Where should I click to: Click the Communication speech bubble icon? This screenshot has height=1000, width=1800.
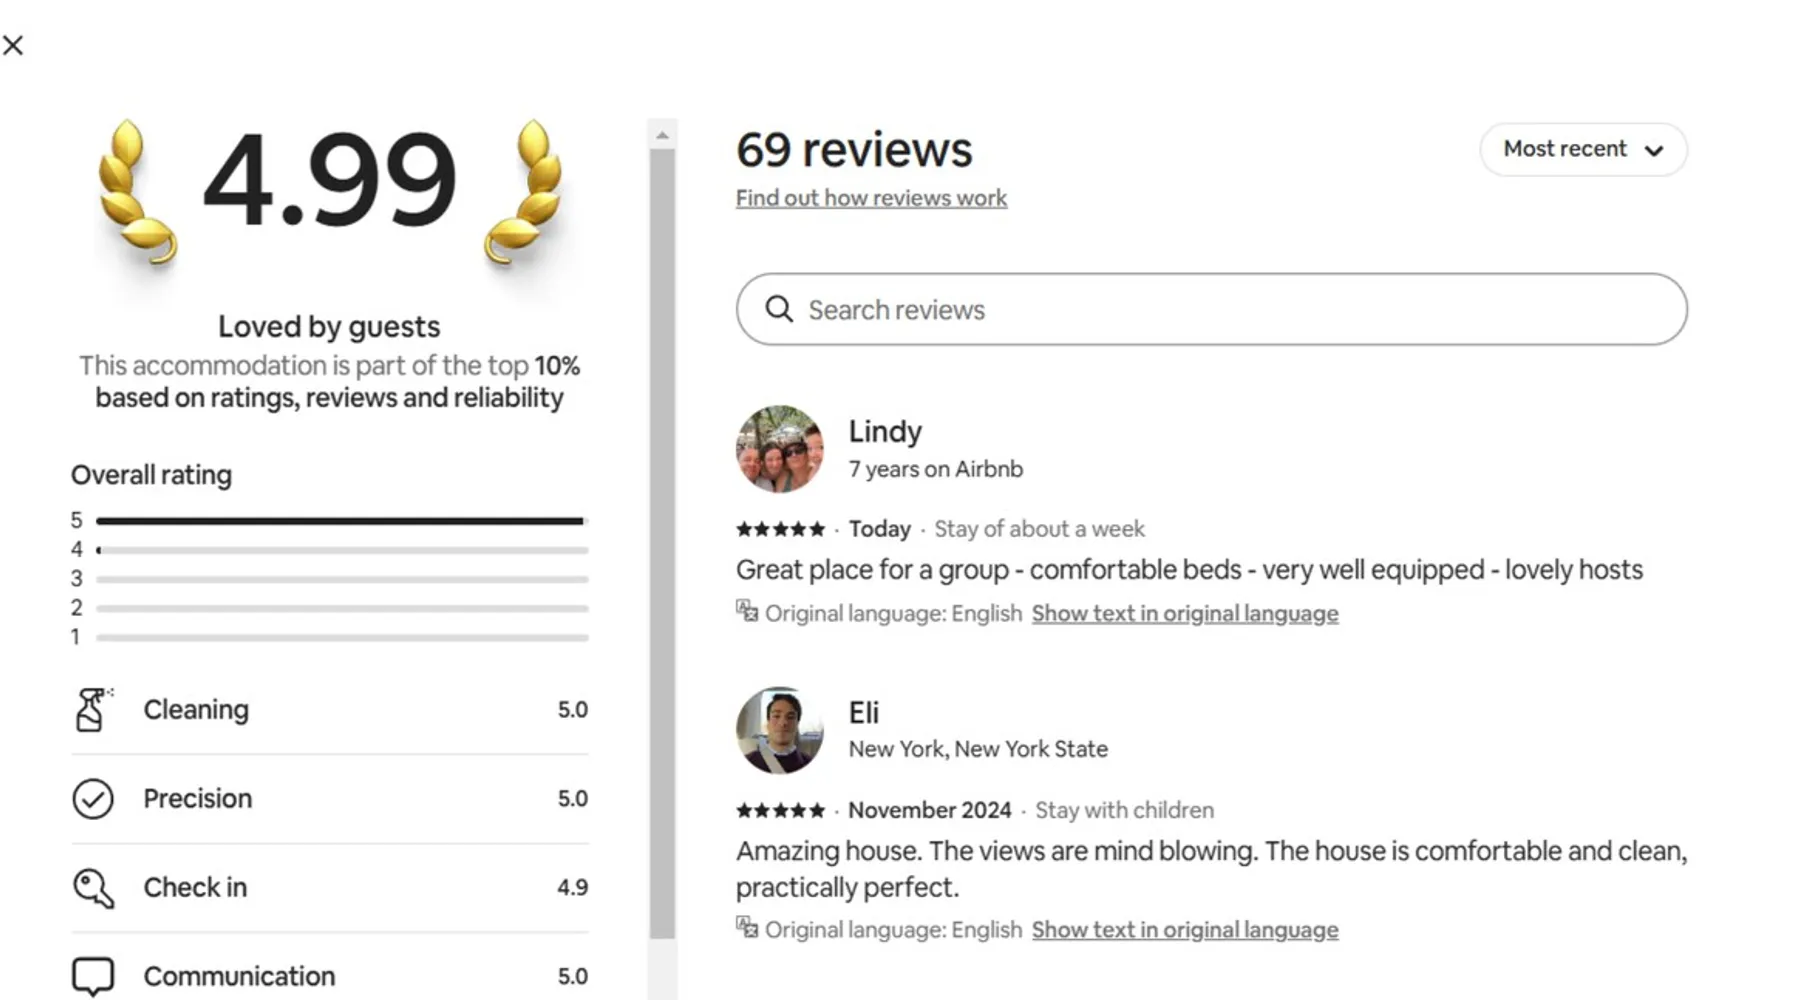[93, 976]
